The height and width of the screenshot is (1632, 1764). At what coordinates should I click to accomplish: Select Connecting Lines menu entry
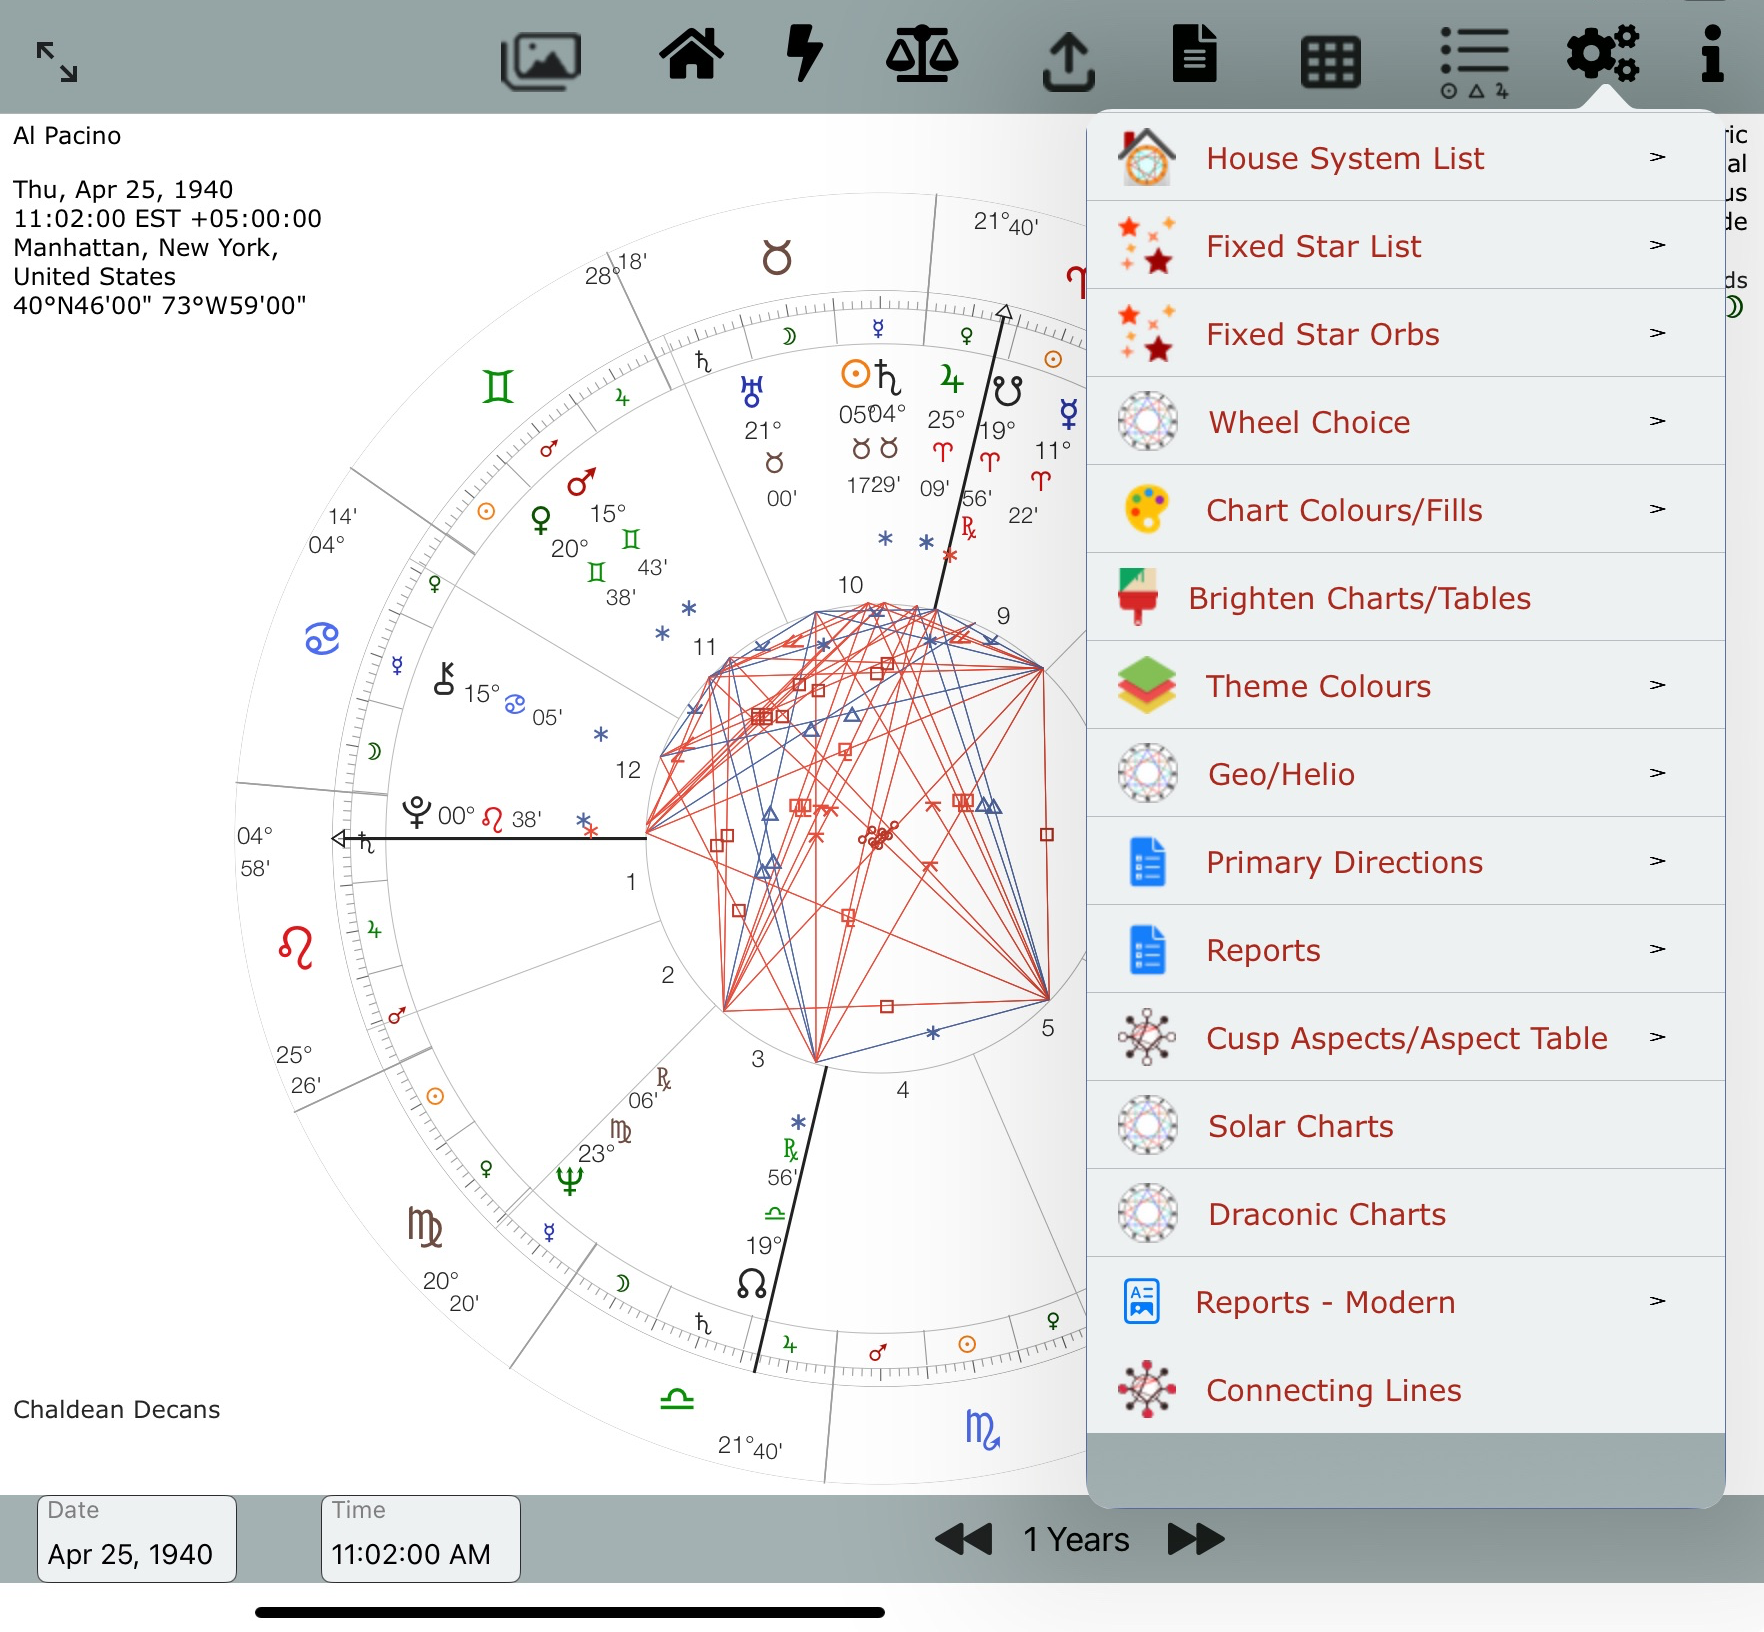pyautogui.click(x=1333, y=1390)
